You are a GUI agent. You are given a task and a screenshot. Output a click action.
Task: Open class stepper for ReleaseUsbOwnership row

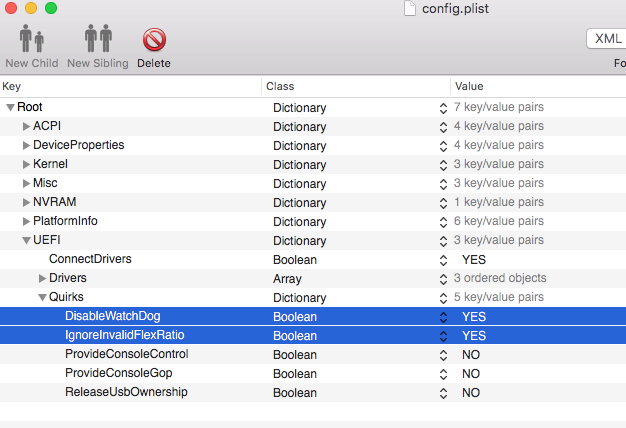(x=443, y=393)
